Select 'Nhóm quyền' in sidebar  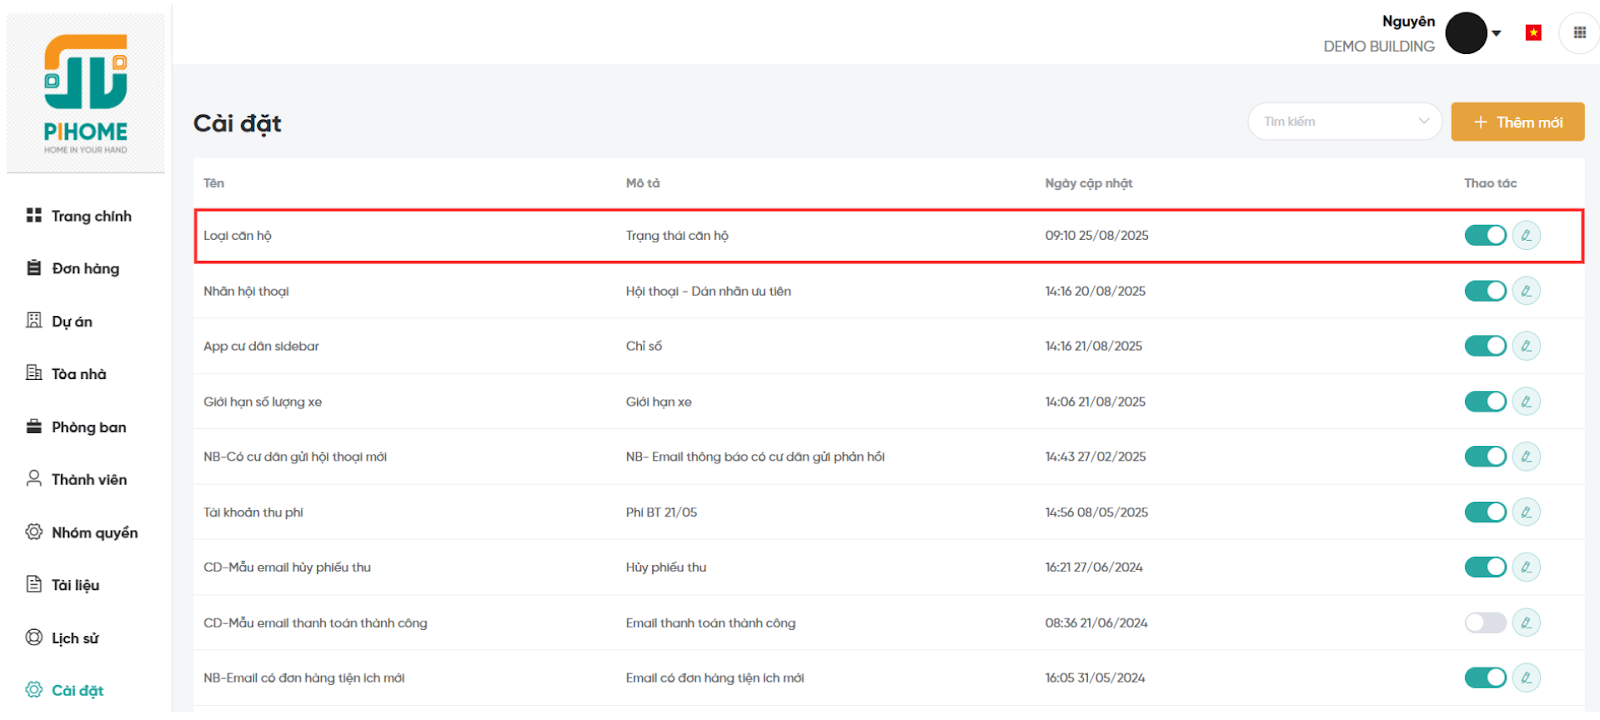coord(94,533)
